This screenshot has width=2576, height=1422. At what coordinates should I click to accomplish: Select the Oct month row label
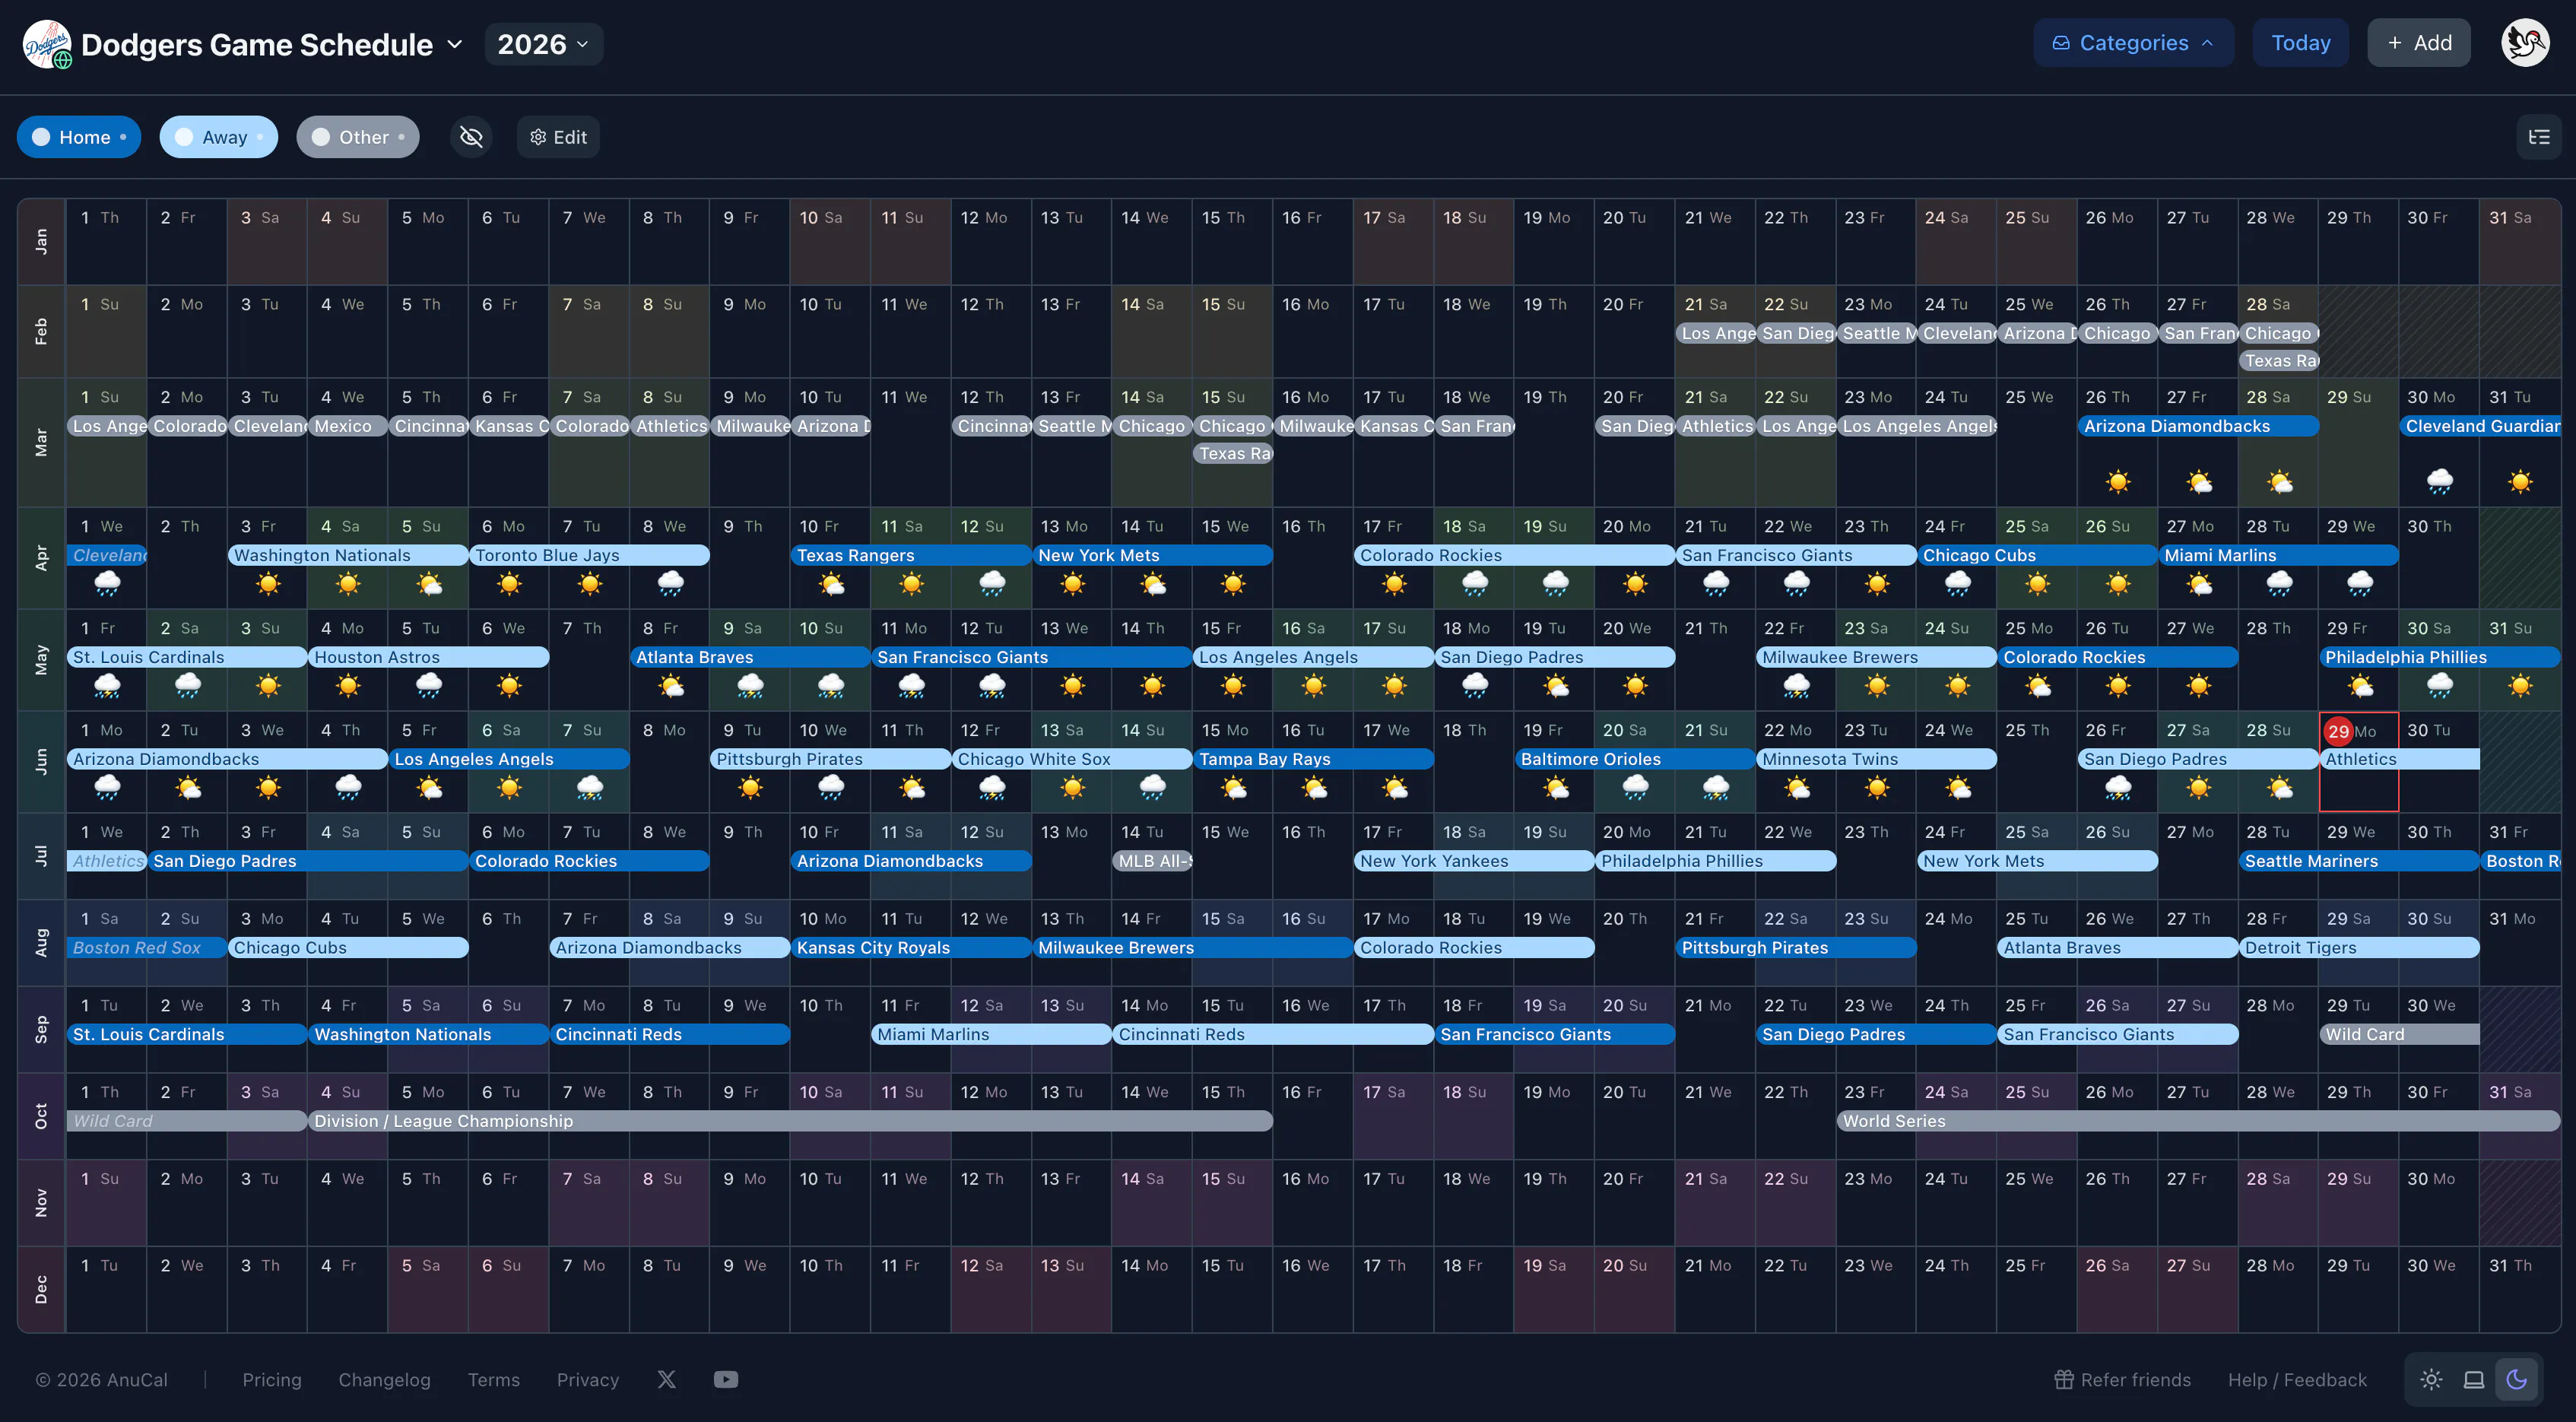tap(41, 1116)
